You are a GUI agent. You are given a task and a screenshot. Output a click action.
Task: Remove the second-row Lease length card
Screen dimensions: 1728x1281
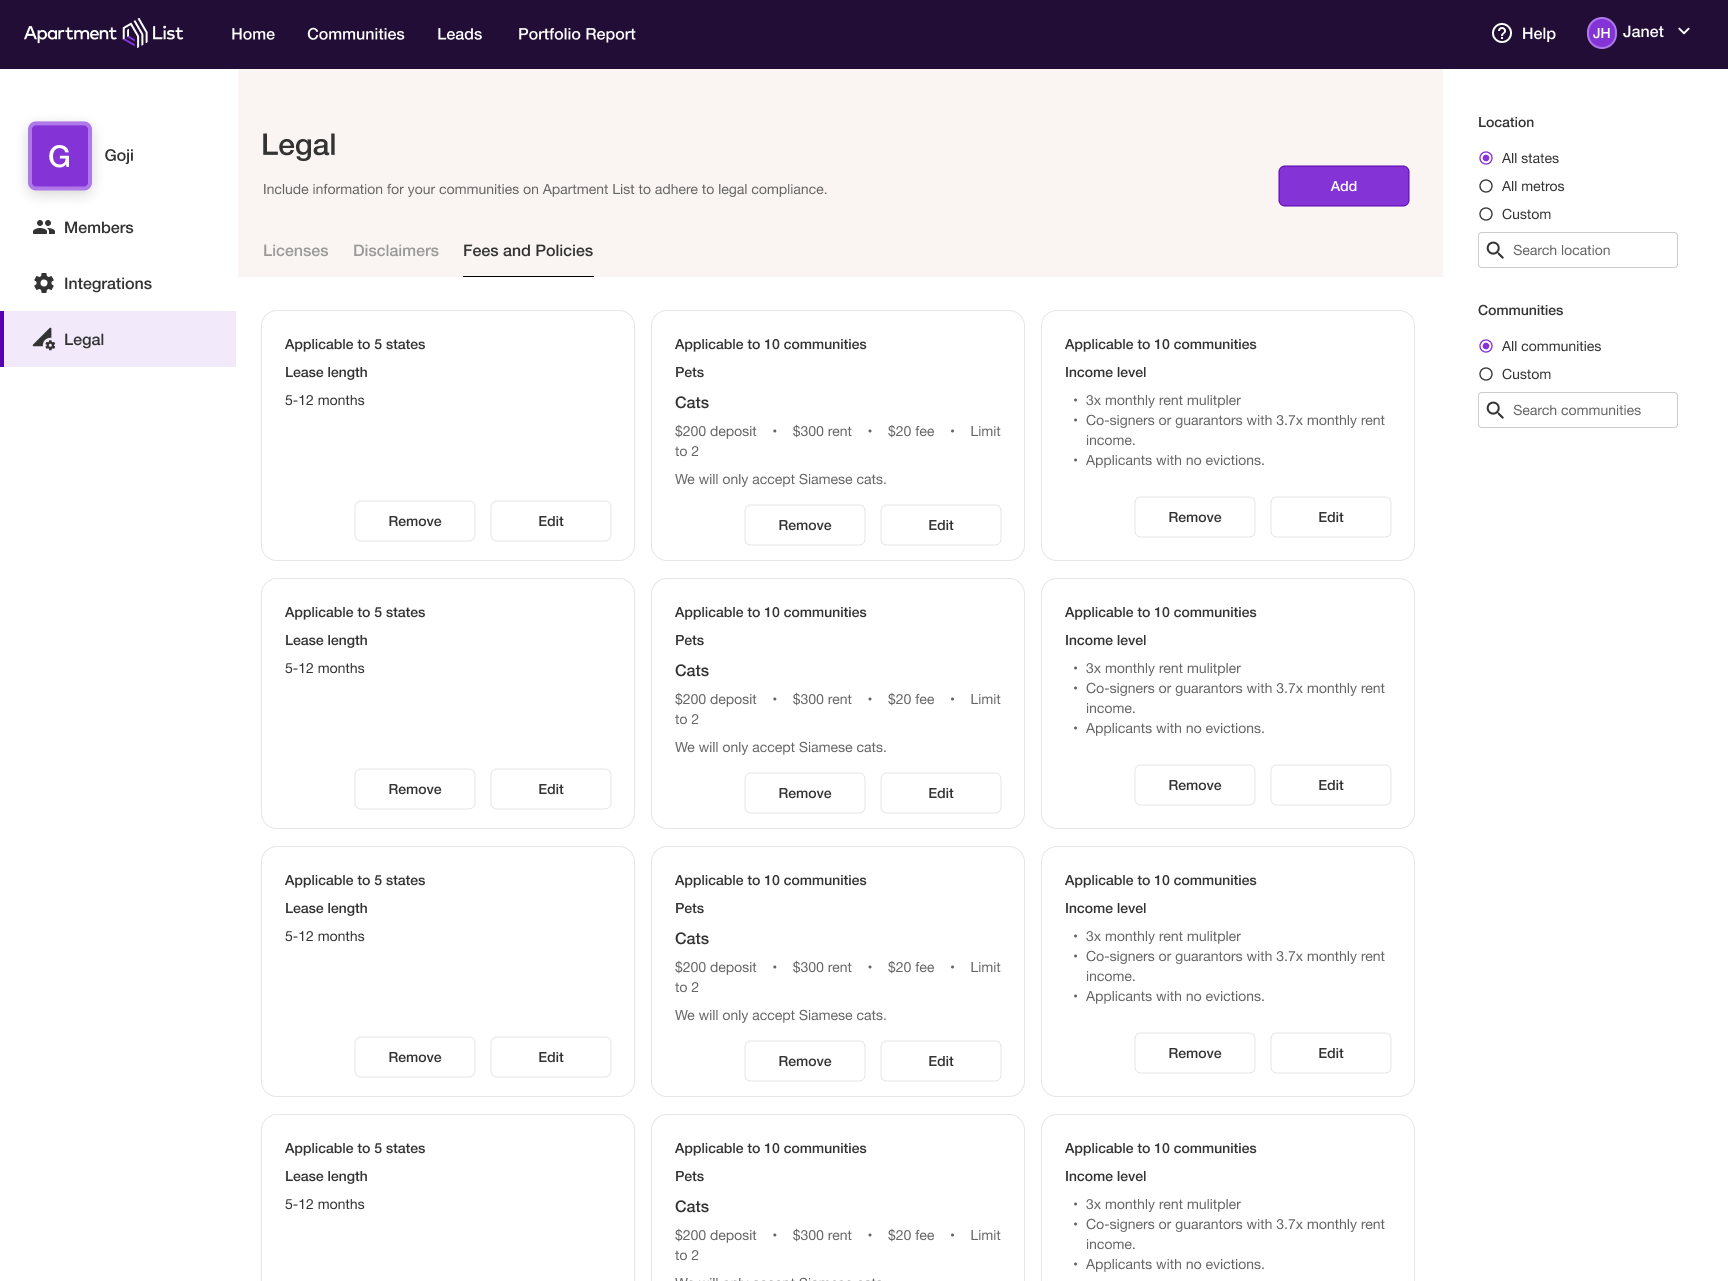tap(415, 789)
